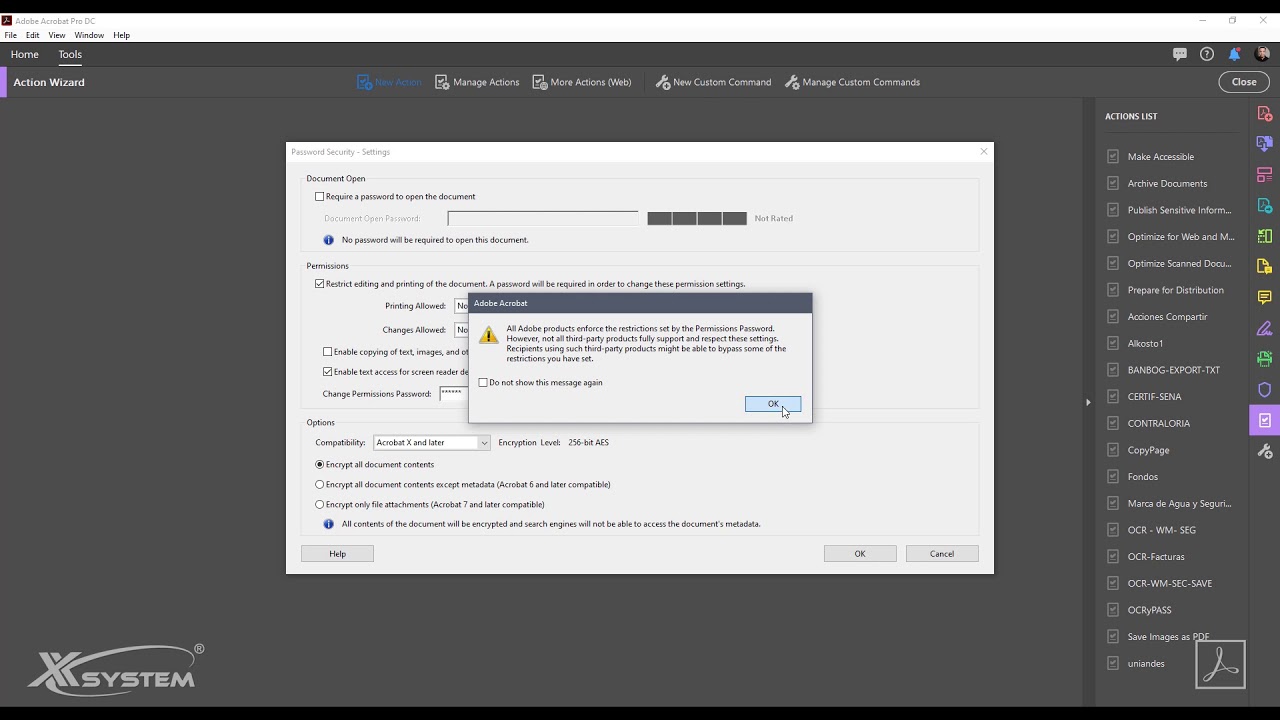Switch to the Tools tab

pyautogui.click(x=70, y=55)
